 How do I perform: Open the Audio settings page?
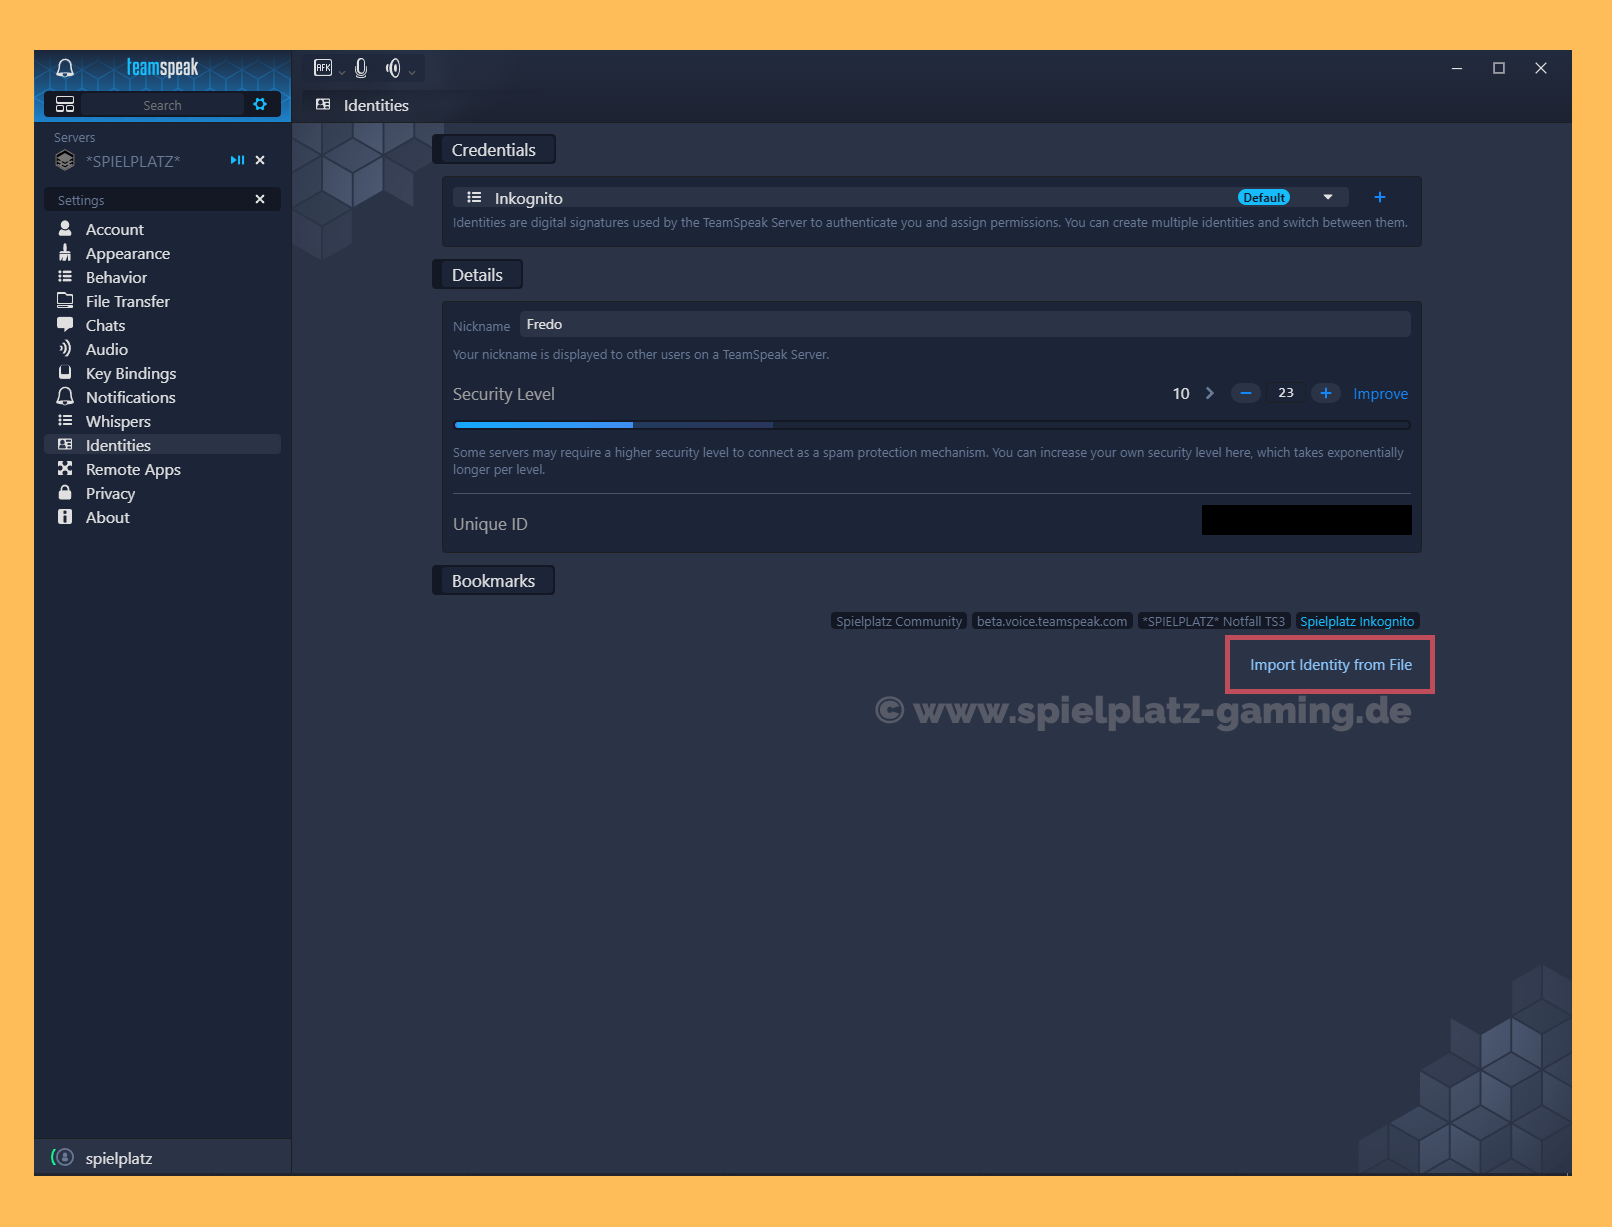click(106, 349)
